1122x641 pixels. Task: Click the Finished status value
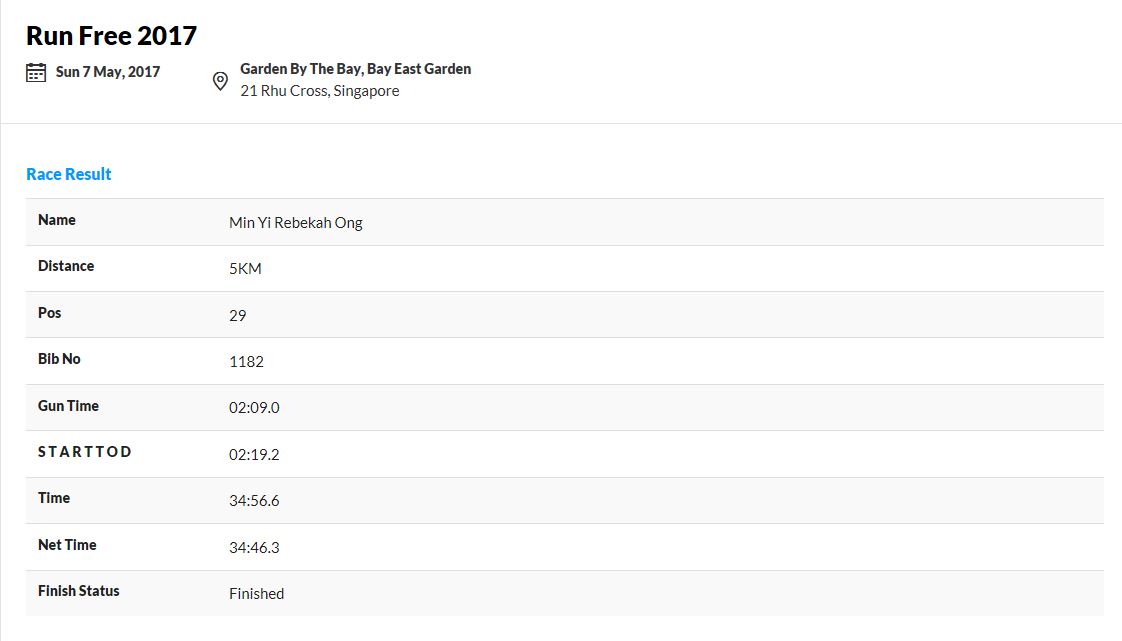(x=257, y=593)
